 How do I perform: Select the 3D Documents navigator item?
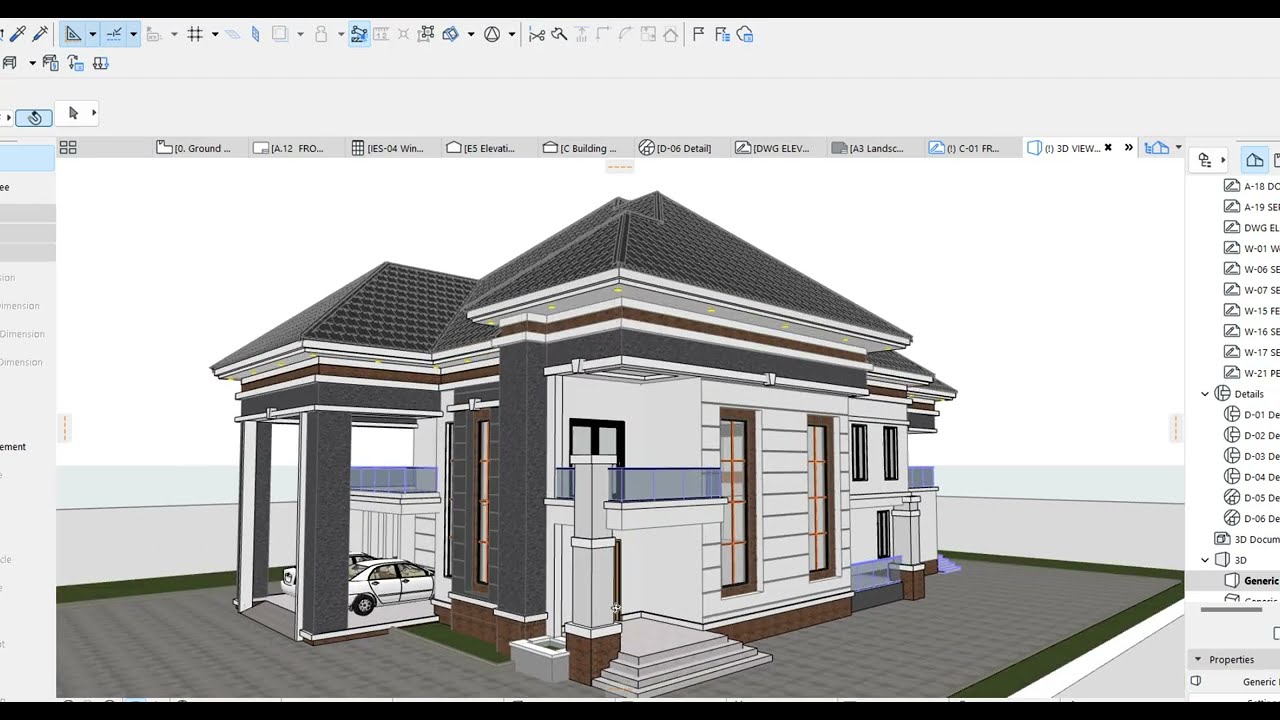(x=1246, y=539)
